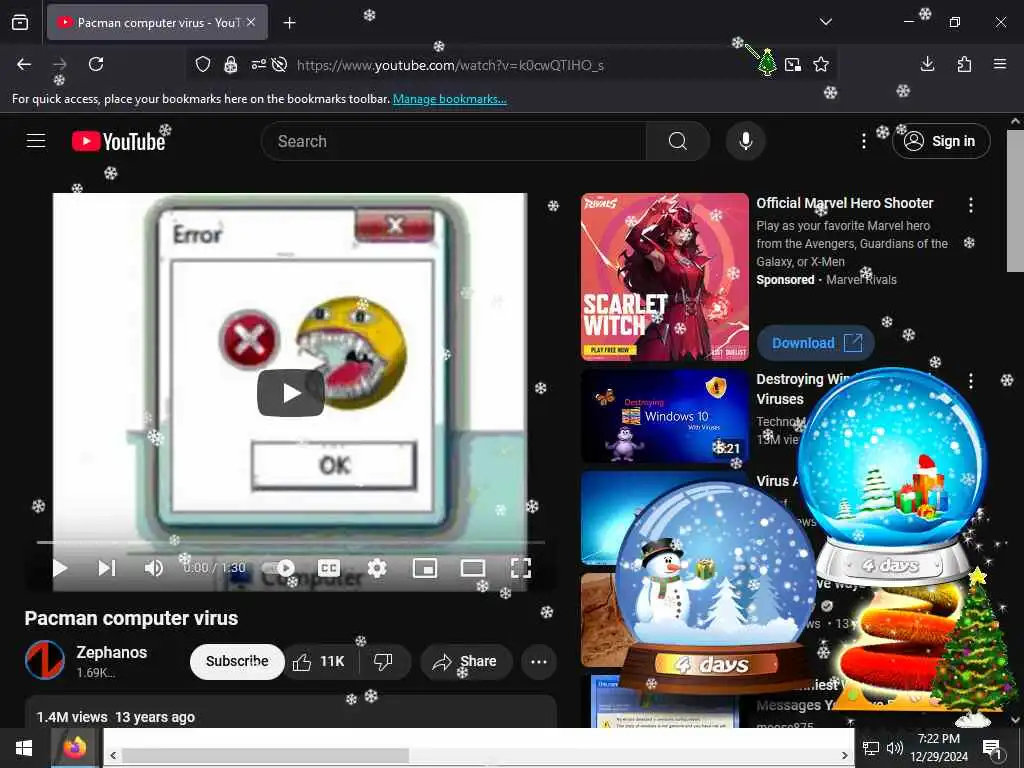
Task: Click the autoplay blocked icon in address bar
Action: click(x=280, y=64)
